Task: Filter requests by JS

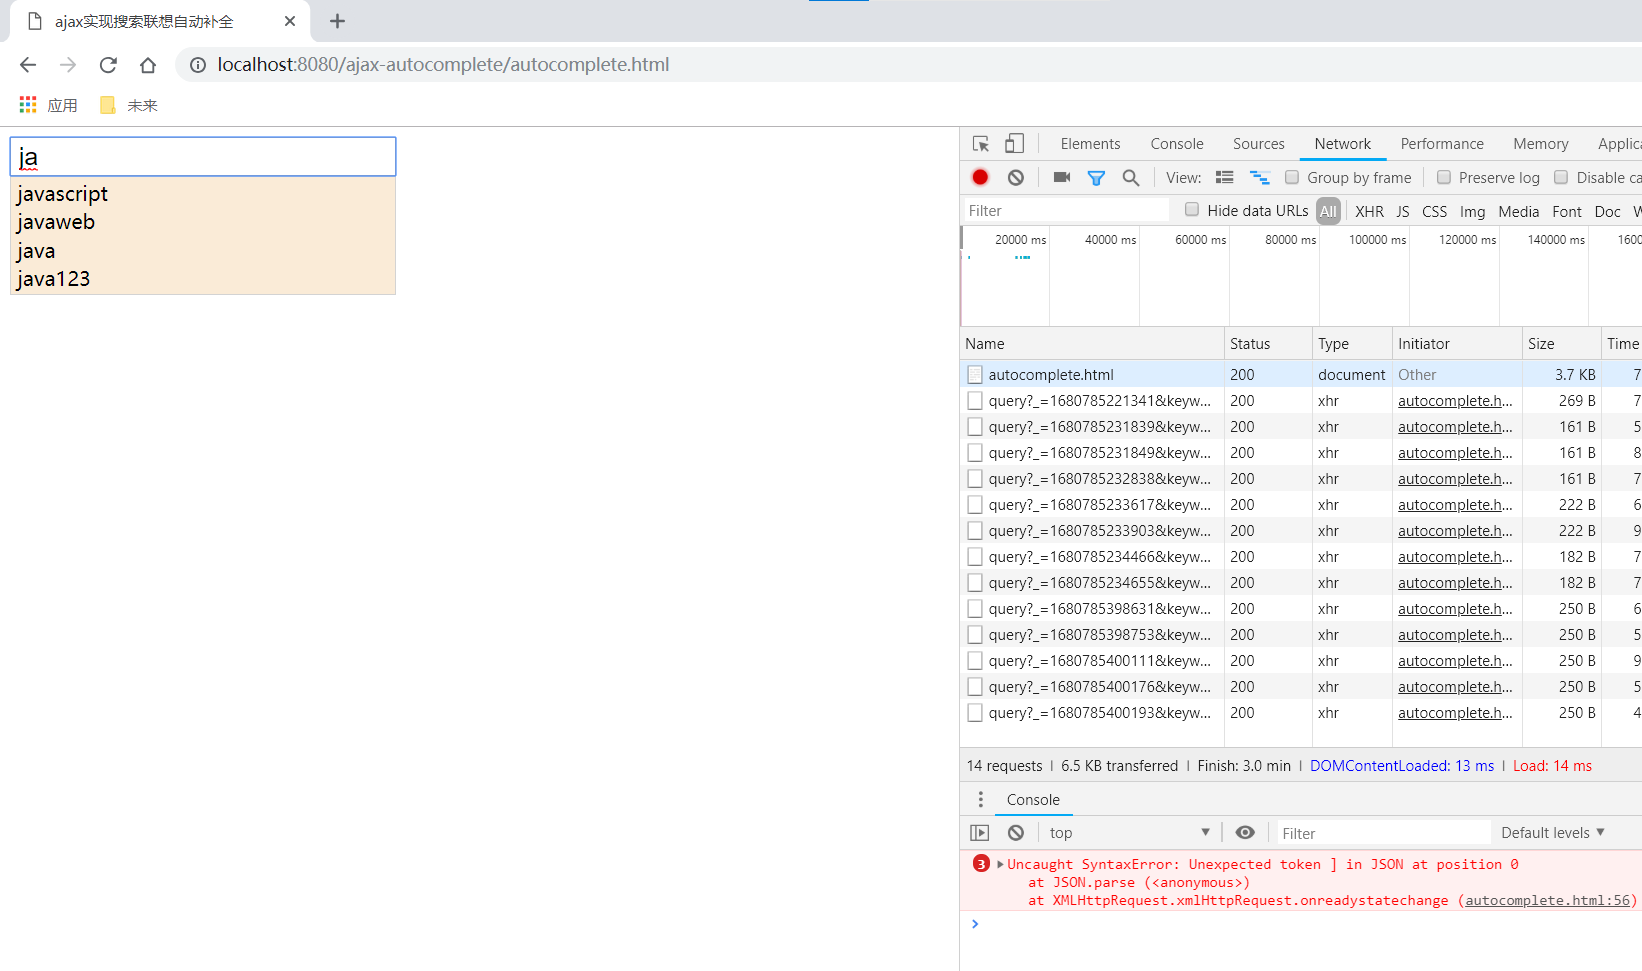Action: click(1403, 211)
